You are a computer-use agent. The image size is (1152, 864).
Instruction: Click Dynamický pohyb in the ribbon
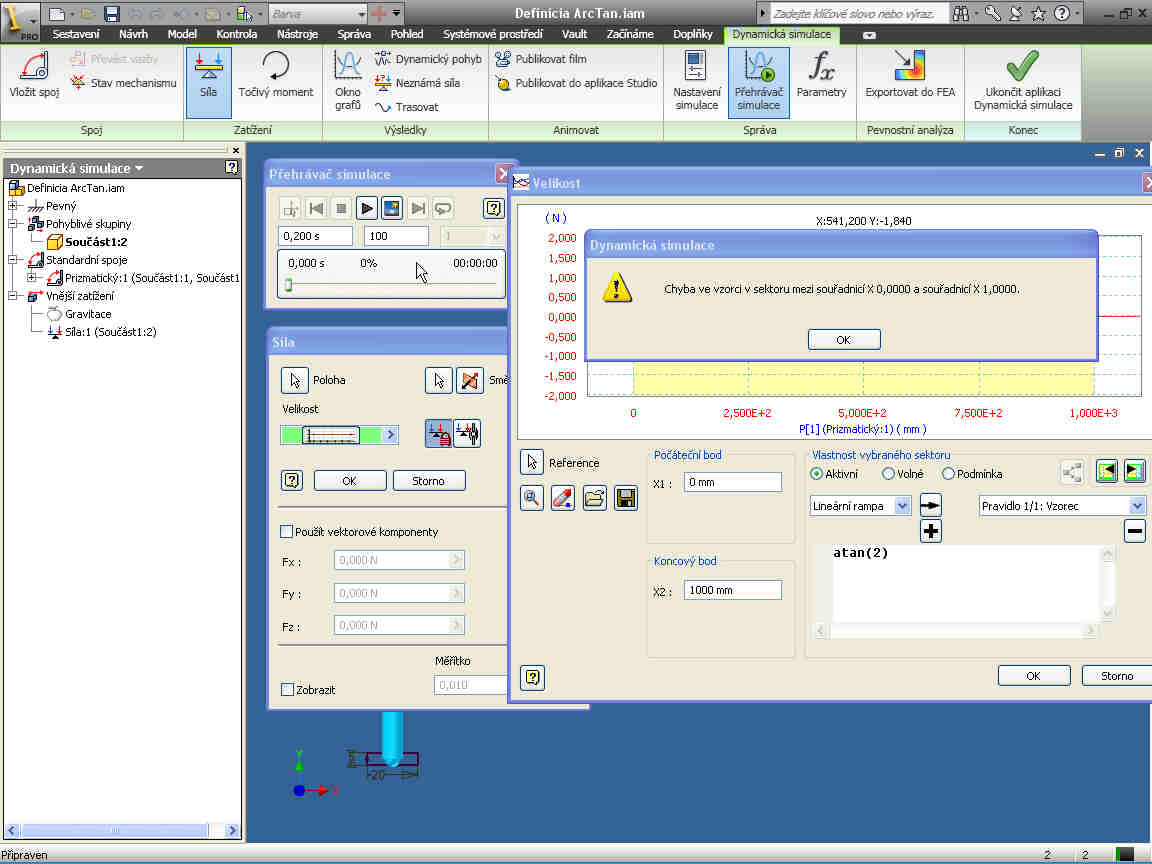click(428, 59)
